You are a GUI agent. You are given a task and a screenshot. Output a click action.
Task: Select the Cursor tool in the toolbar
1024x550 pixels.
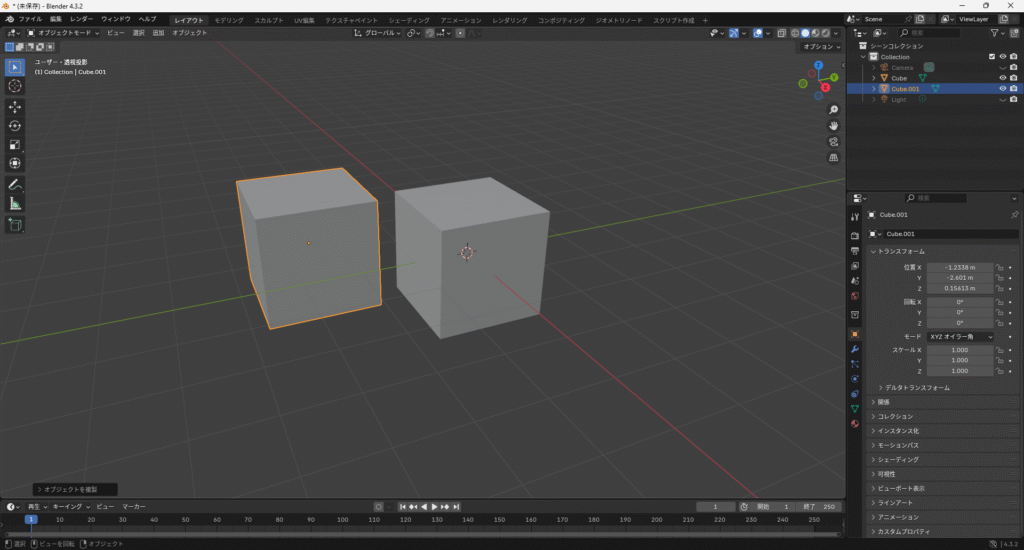[x=14, y=86]
